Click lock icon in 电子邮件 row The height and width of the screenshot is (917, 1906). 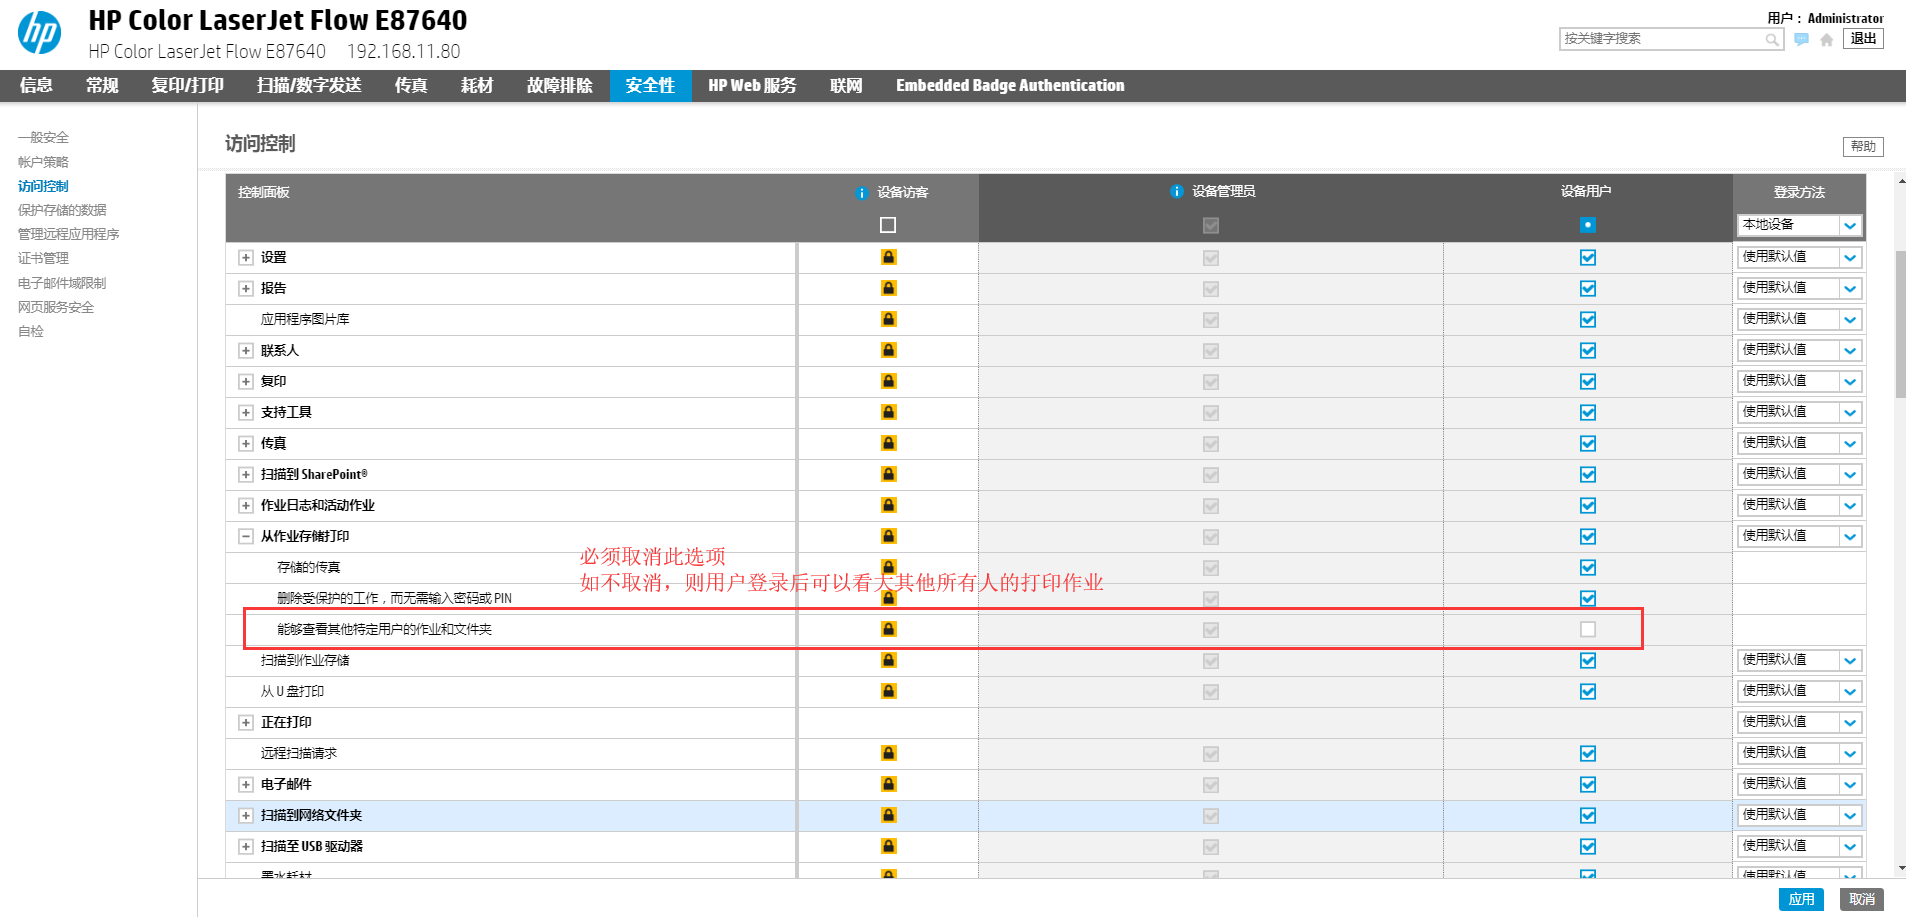(x=888, y=784)
